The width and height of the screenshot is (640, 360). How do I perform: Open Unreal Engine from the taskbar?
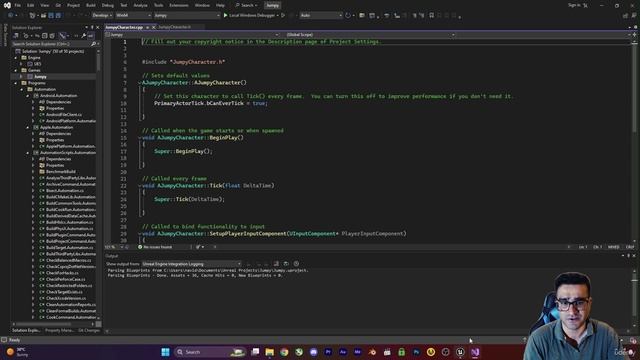coord(460,352)
